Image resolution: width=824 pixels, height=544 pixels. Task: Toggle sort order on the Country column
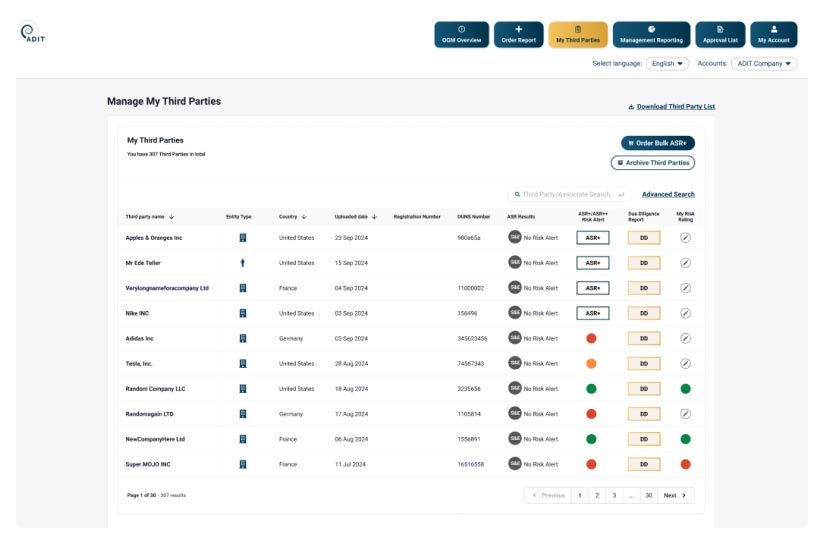point(304,216)
